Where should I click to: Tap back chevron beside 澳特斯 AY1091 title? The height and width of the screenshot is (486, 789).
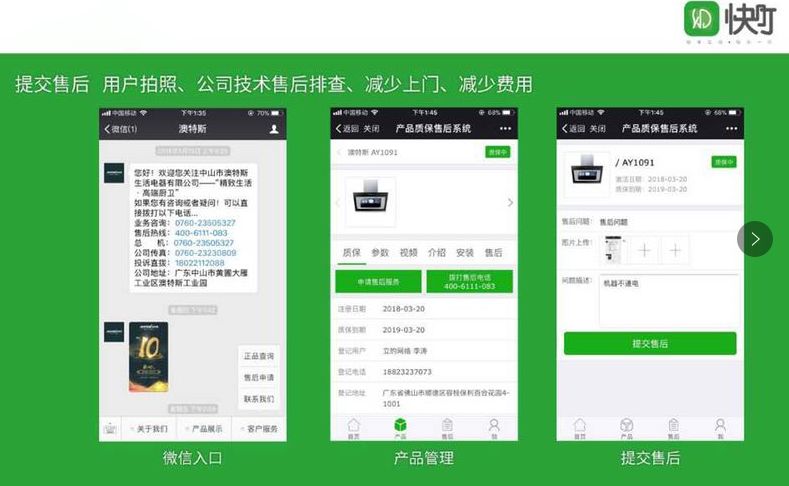[x=339, y=152]
